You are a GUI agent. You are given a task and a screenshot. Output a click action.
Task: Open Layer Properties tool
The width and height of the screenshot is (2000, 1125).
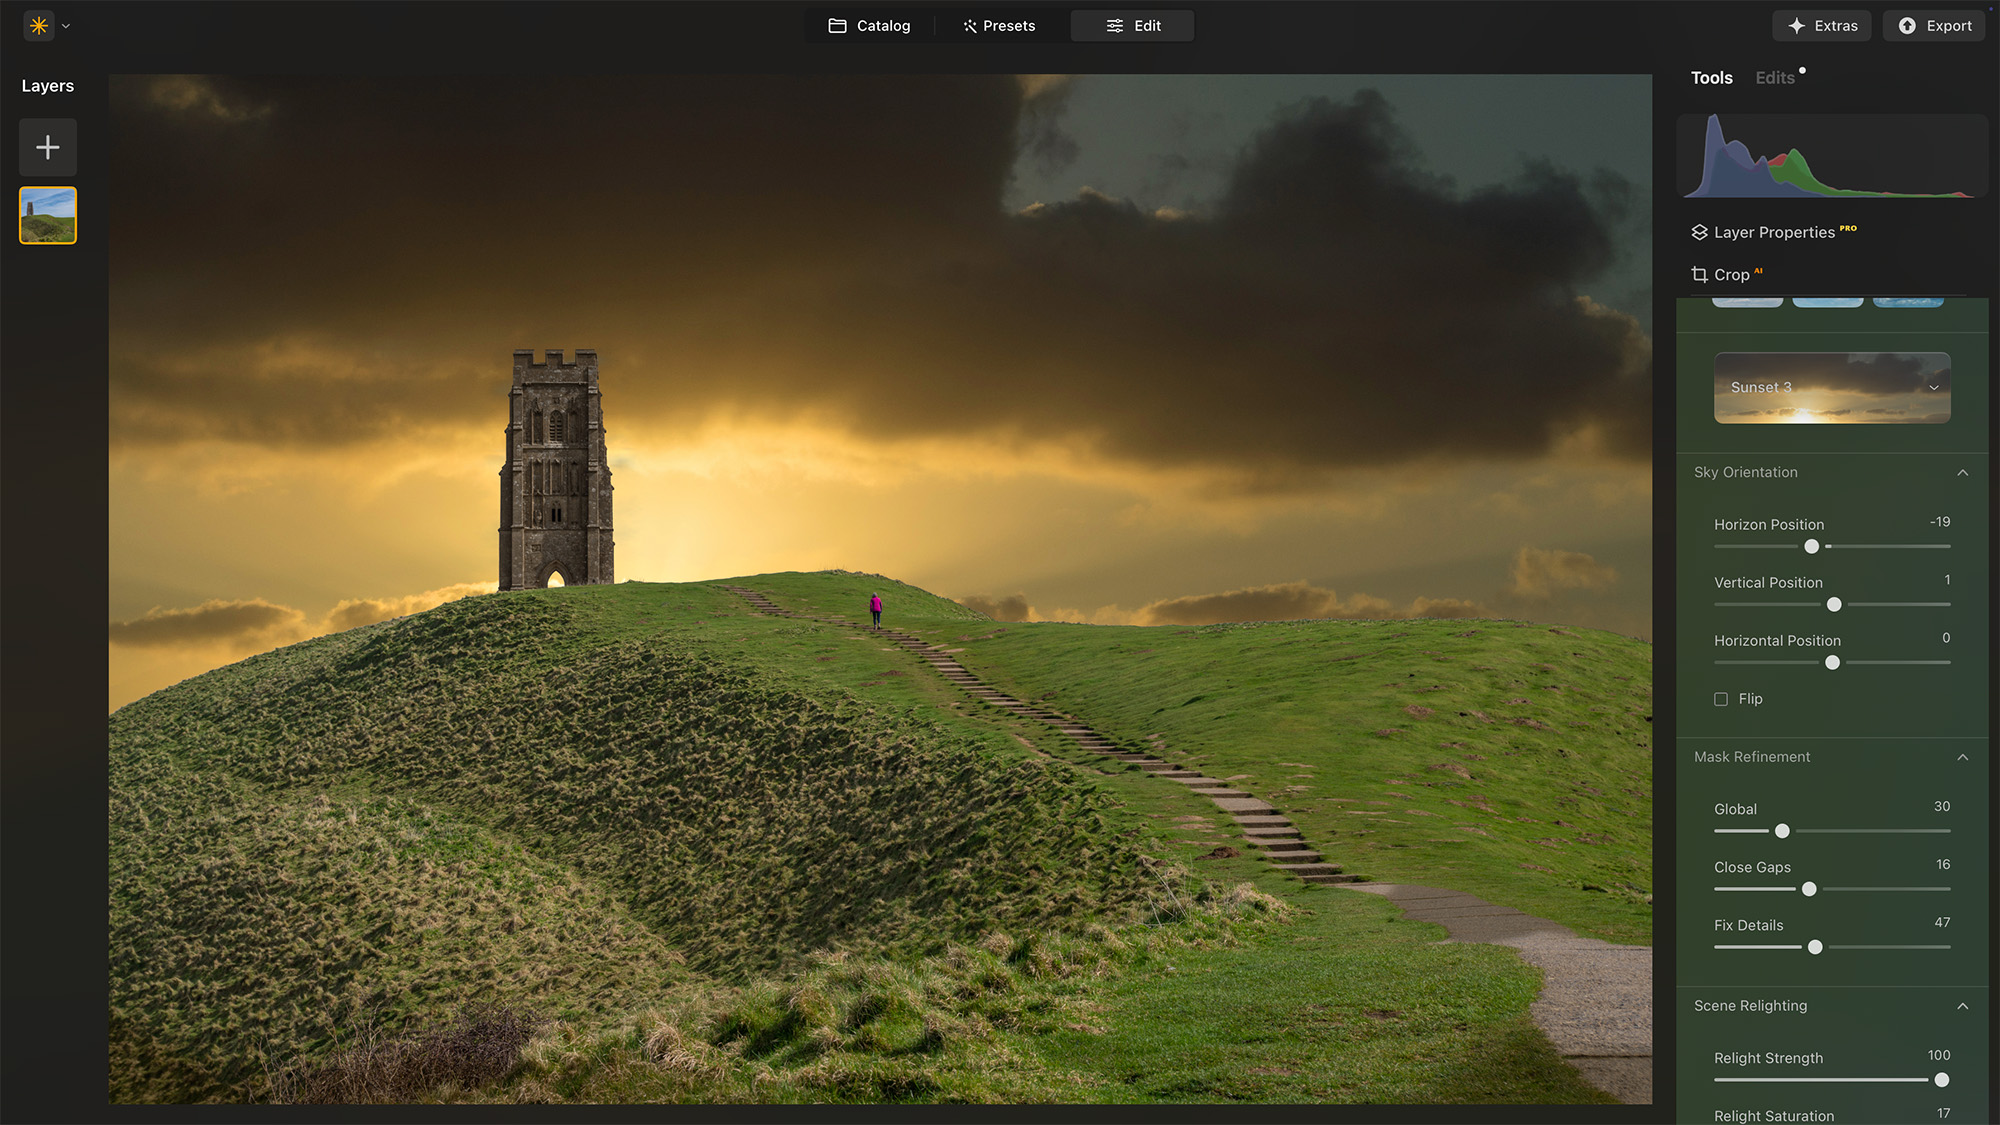point(1775,232)
